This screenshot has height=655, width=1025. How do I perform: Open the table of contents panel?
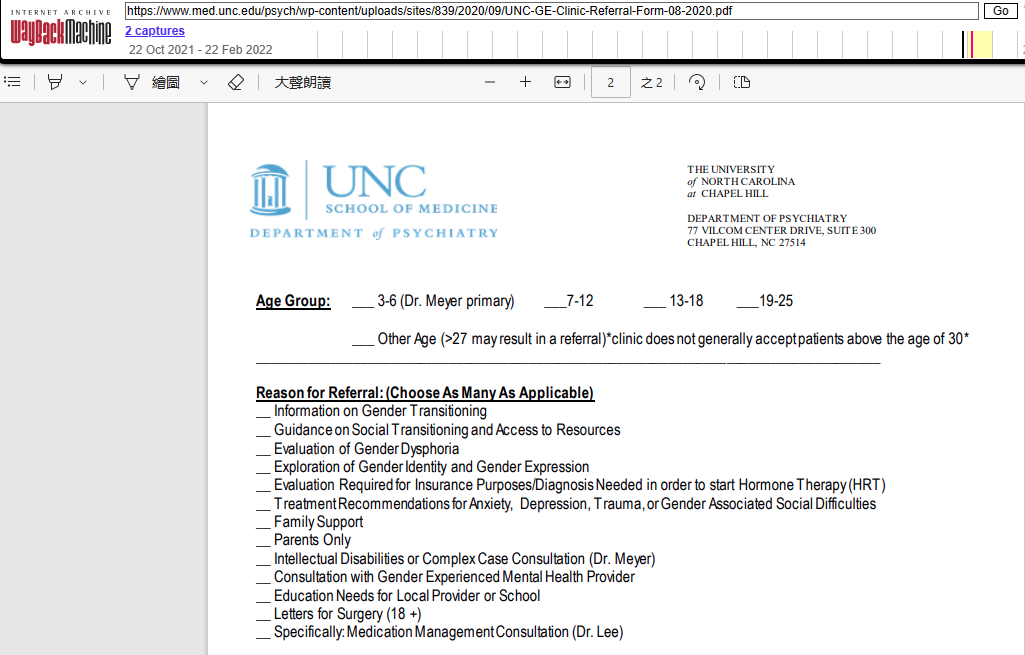click(x=12, y=82)
